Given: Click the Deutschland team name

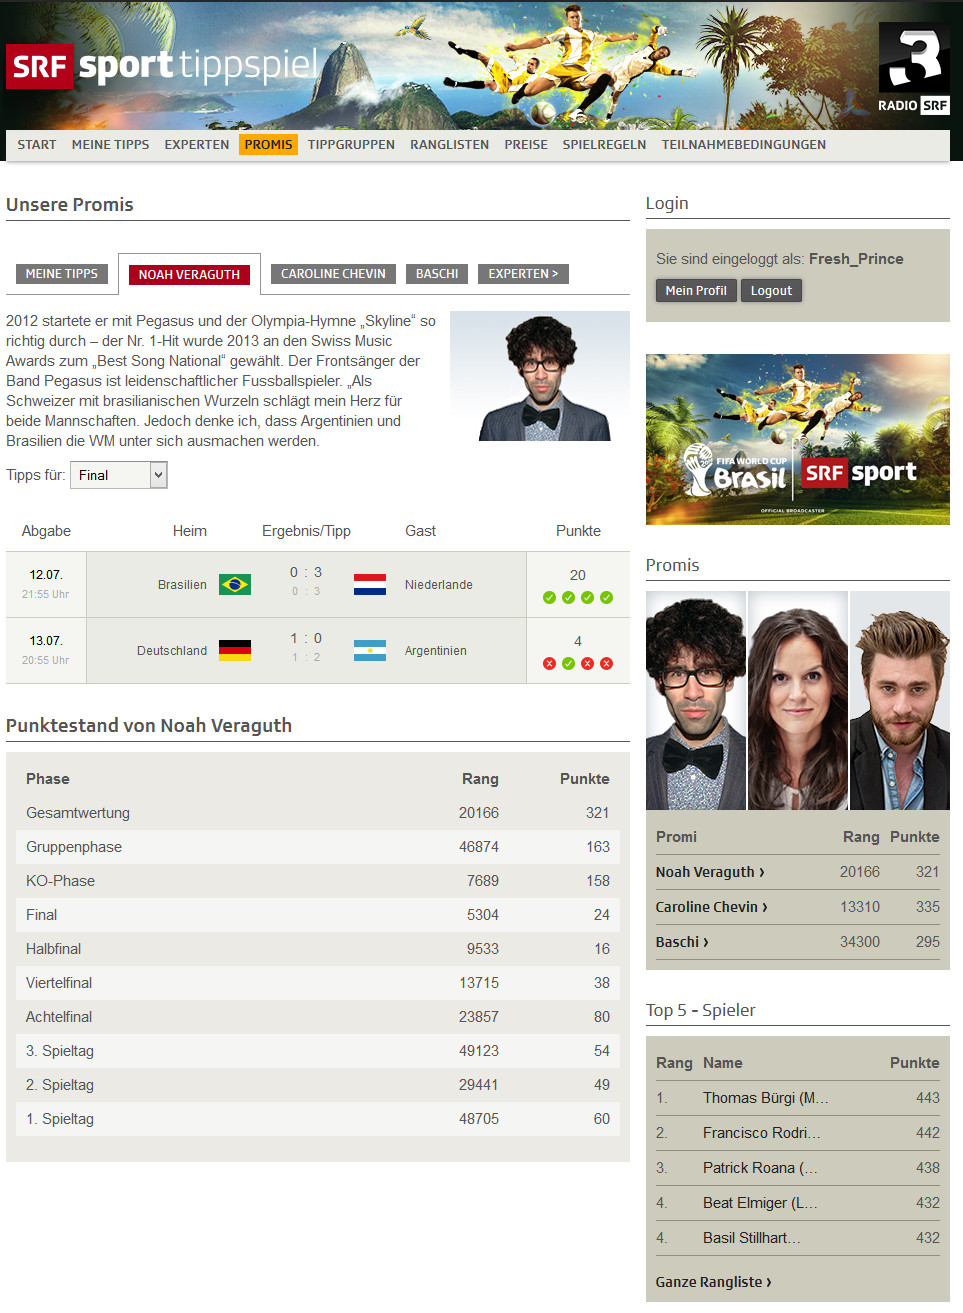Looking at the screenshot, I should (172, 651).
